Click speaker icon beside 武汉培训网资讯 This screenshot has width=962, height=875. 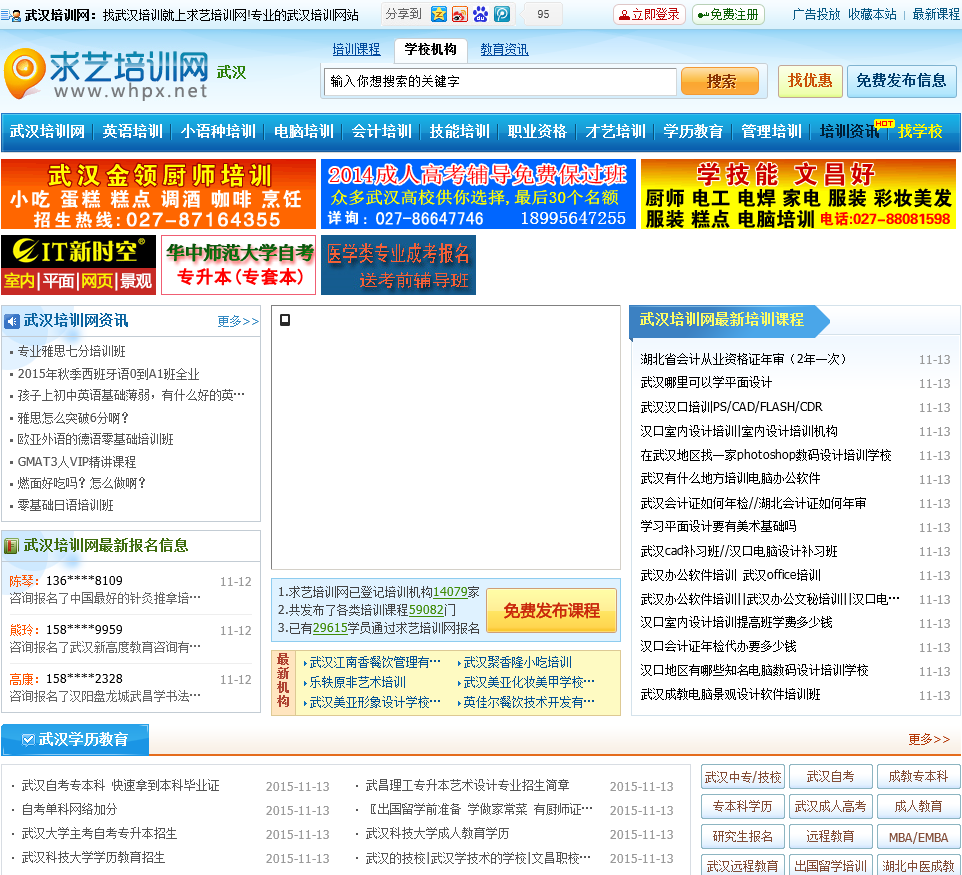tap(12, 322)
